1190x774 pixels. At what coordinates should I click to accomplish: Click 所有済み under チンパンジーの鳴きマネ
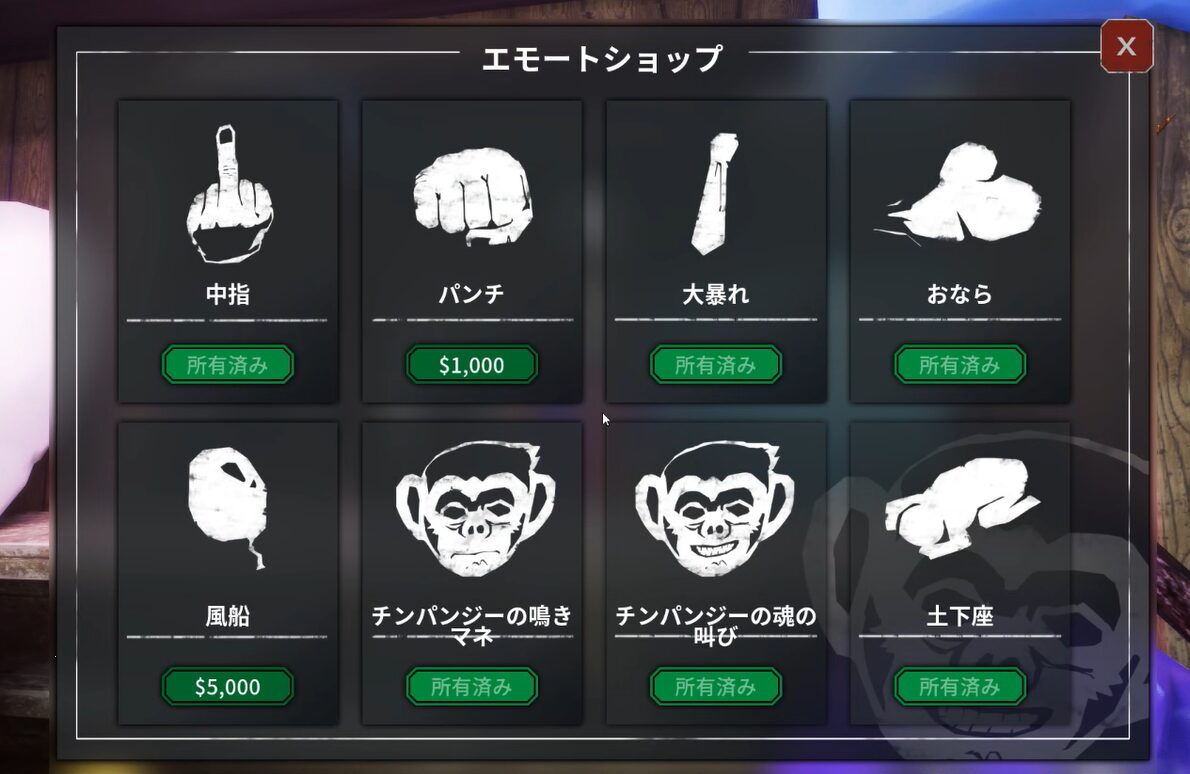tap(472, 687)
